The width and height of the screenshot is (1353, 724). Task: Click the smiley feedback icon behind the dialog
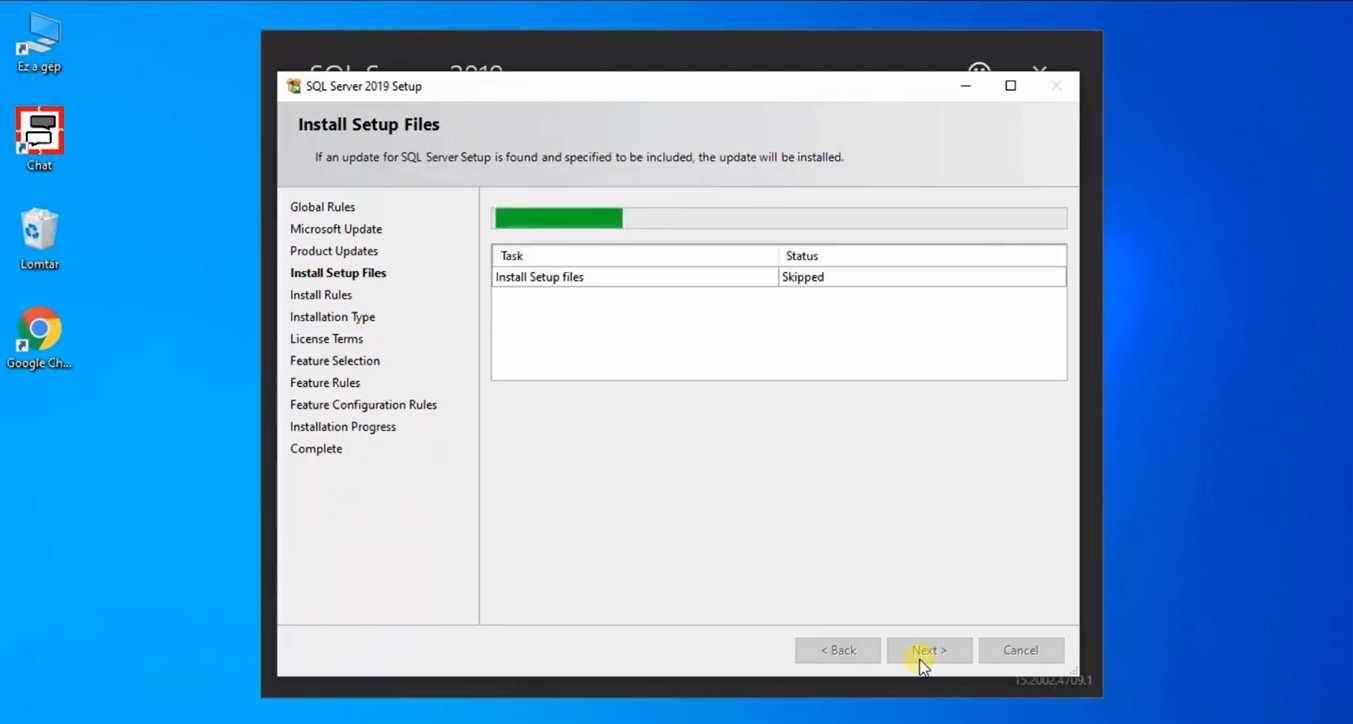979,70
